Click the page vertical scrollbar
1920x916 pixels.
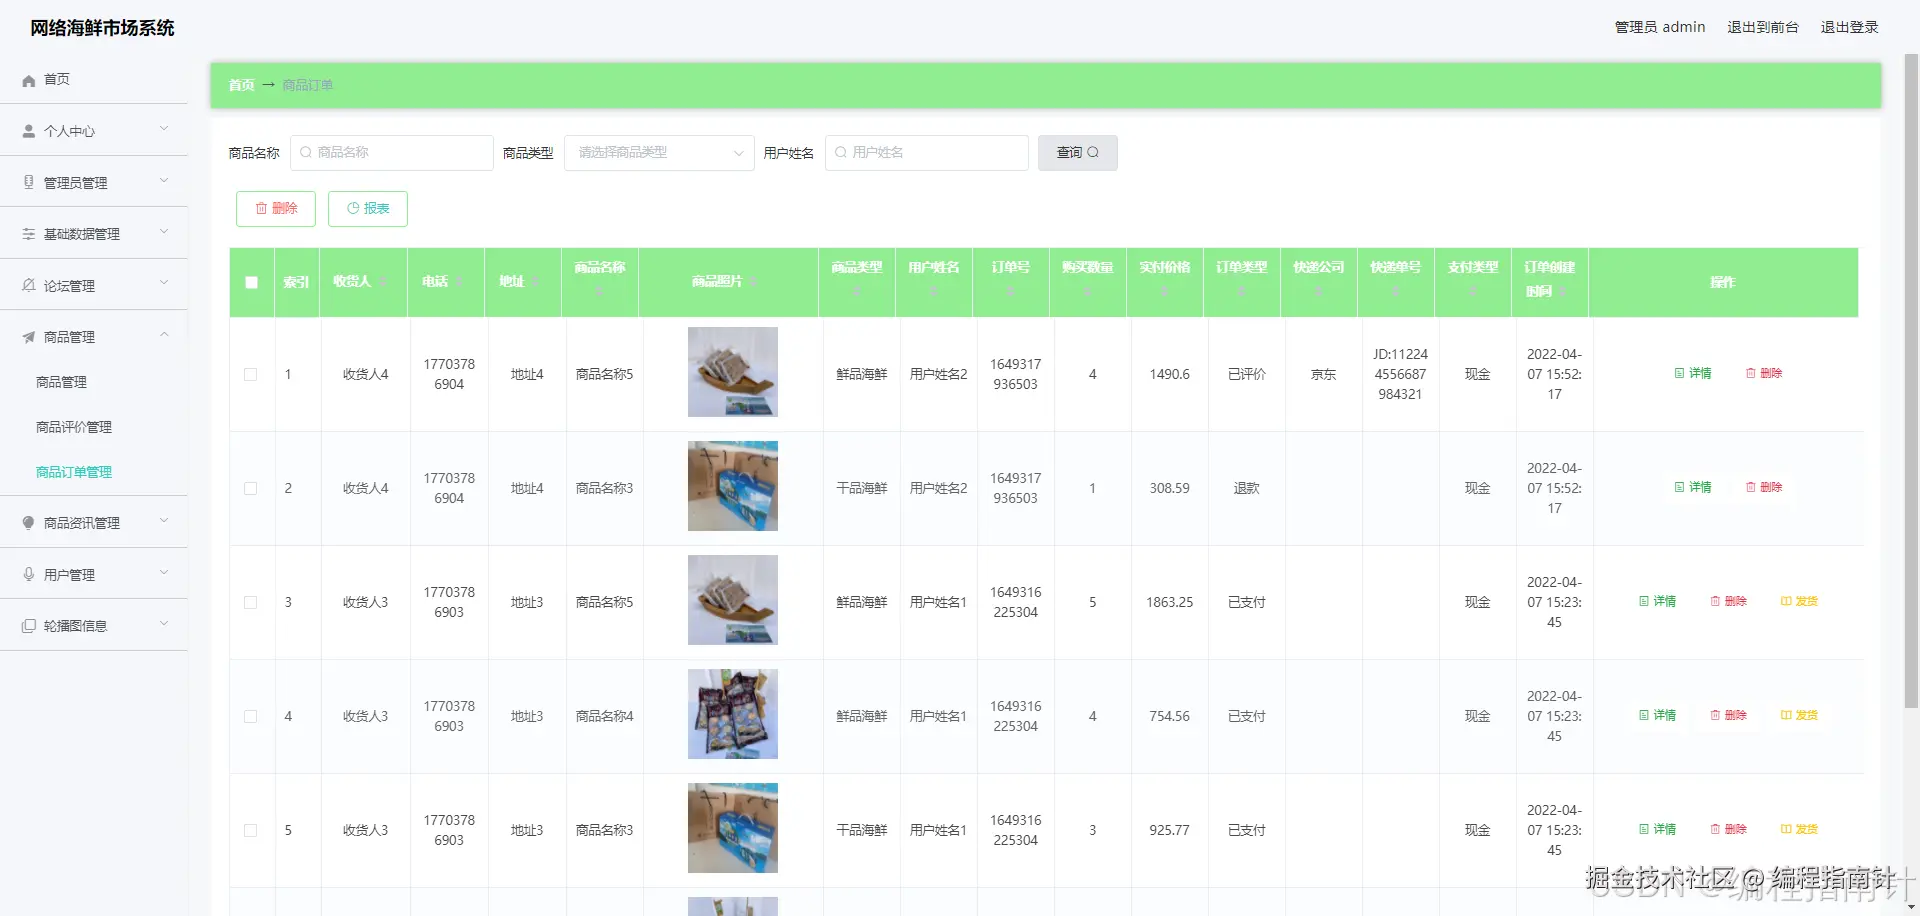(1911, 380)
